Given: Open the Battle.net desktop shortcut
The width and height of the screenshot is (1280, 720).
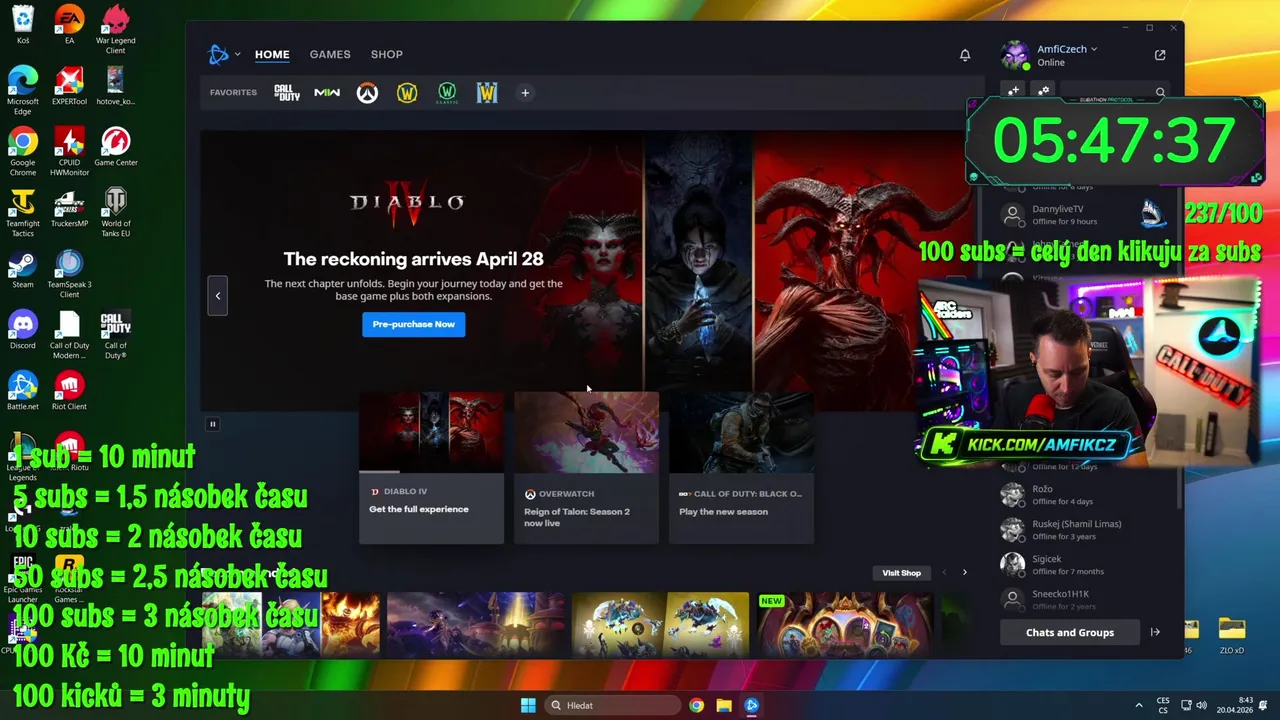Looking at the screenshot, I should 22,391.
